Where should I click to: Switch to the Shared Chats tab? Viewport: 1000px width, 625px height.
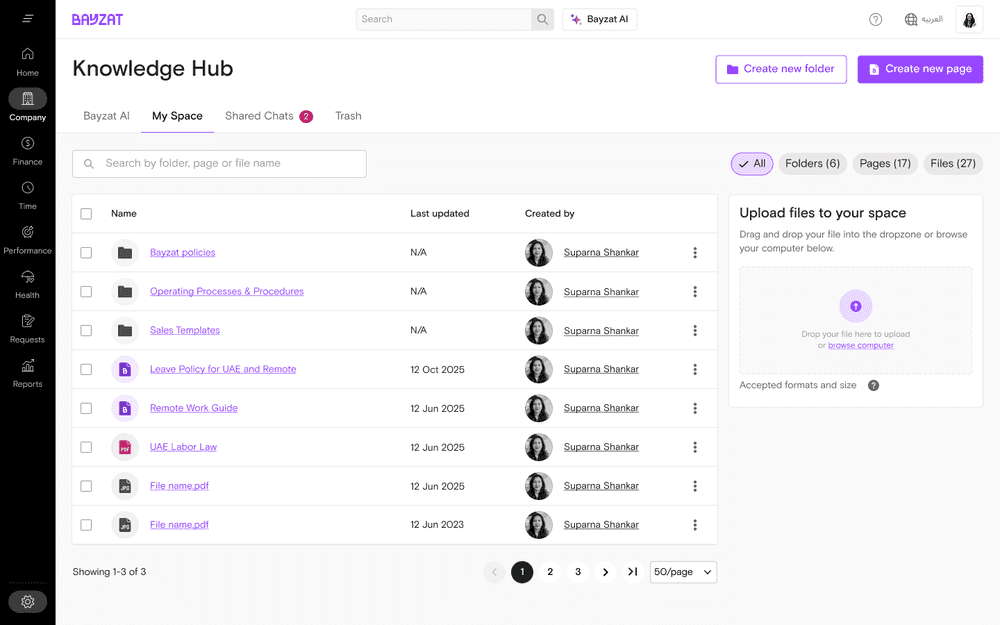click(x=260, y=116)
